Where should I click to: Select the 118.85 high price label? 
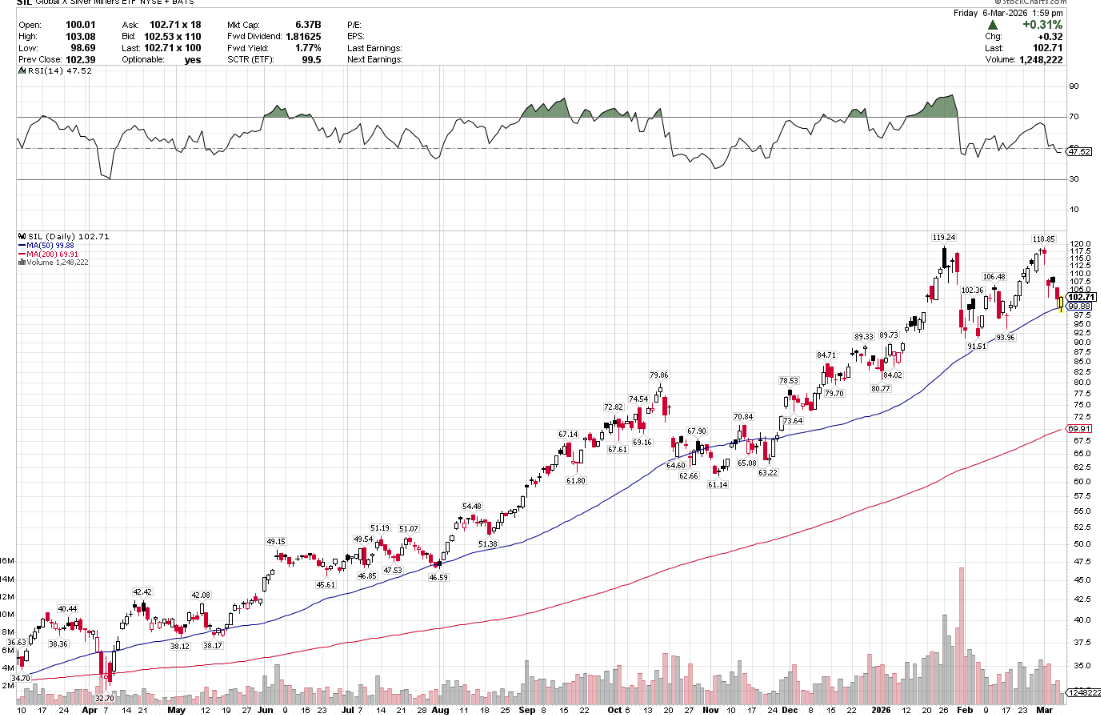[x=1044, y=239]
